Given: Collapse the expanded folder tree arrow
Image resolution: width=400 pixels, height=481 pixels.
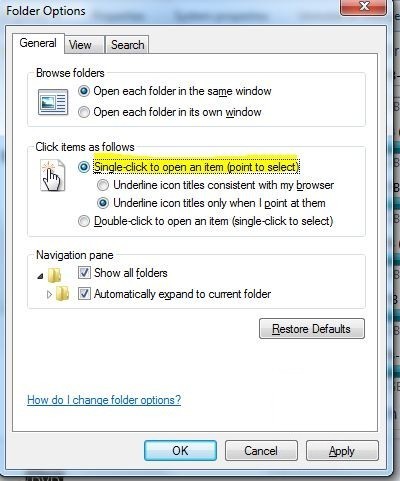Looking at the screenshot, I should pyautogui.click(x=41, y=276).
